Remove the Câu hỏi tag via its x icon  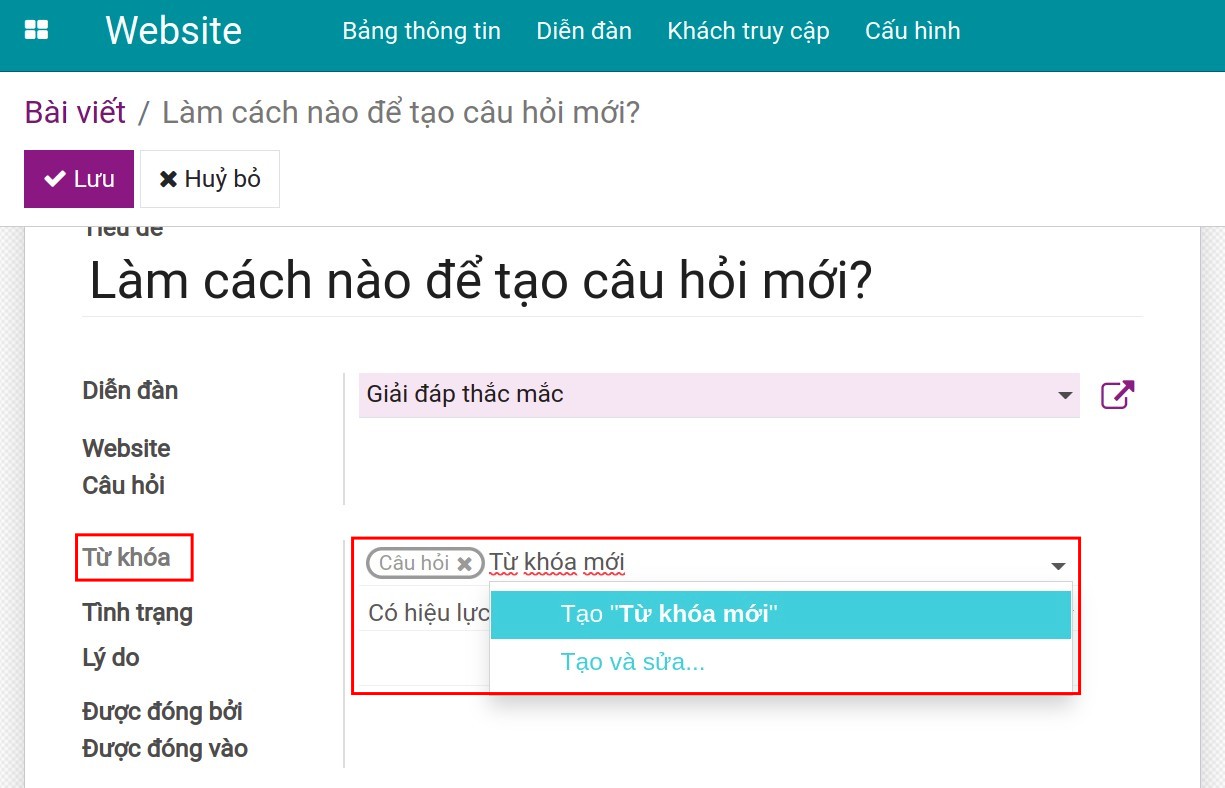[464, 563]
